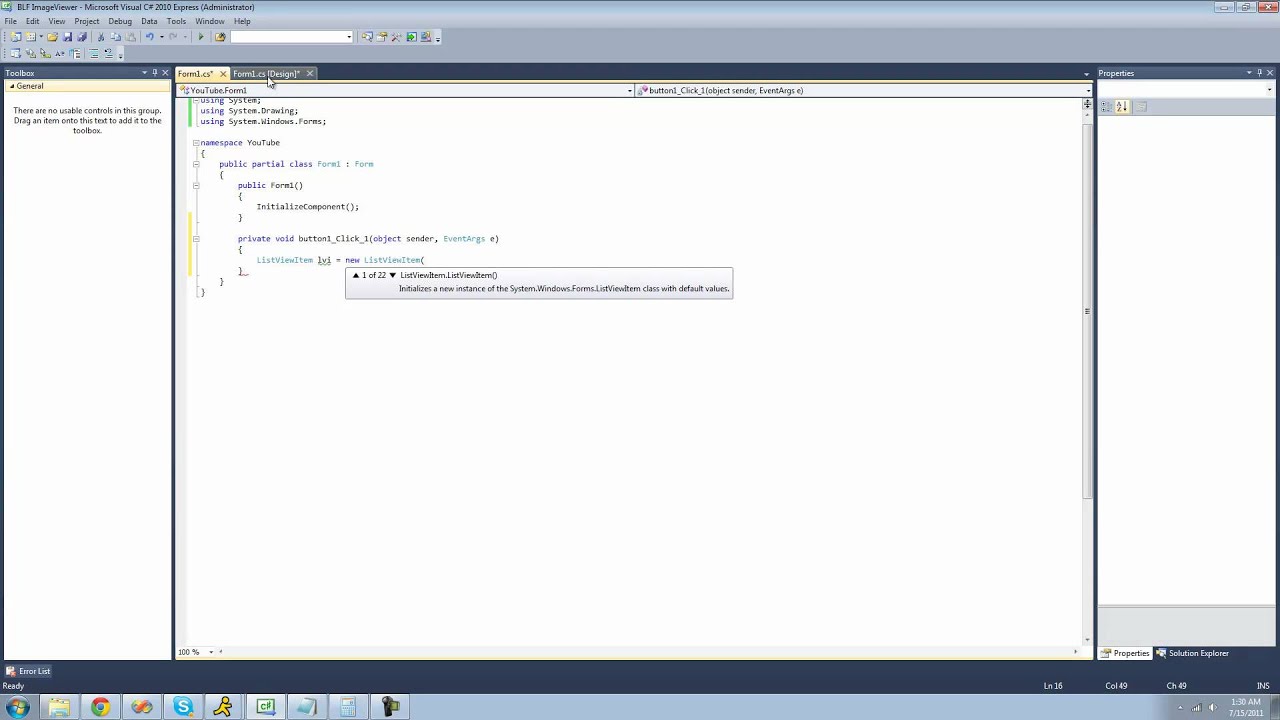Image resolution: width=1280 pixels, height=720 pixels.
Task: Open the Debug menu
Action: pyautogui.click(x=120, y=21)
